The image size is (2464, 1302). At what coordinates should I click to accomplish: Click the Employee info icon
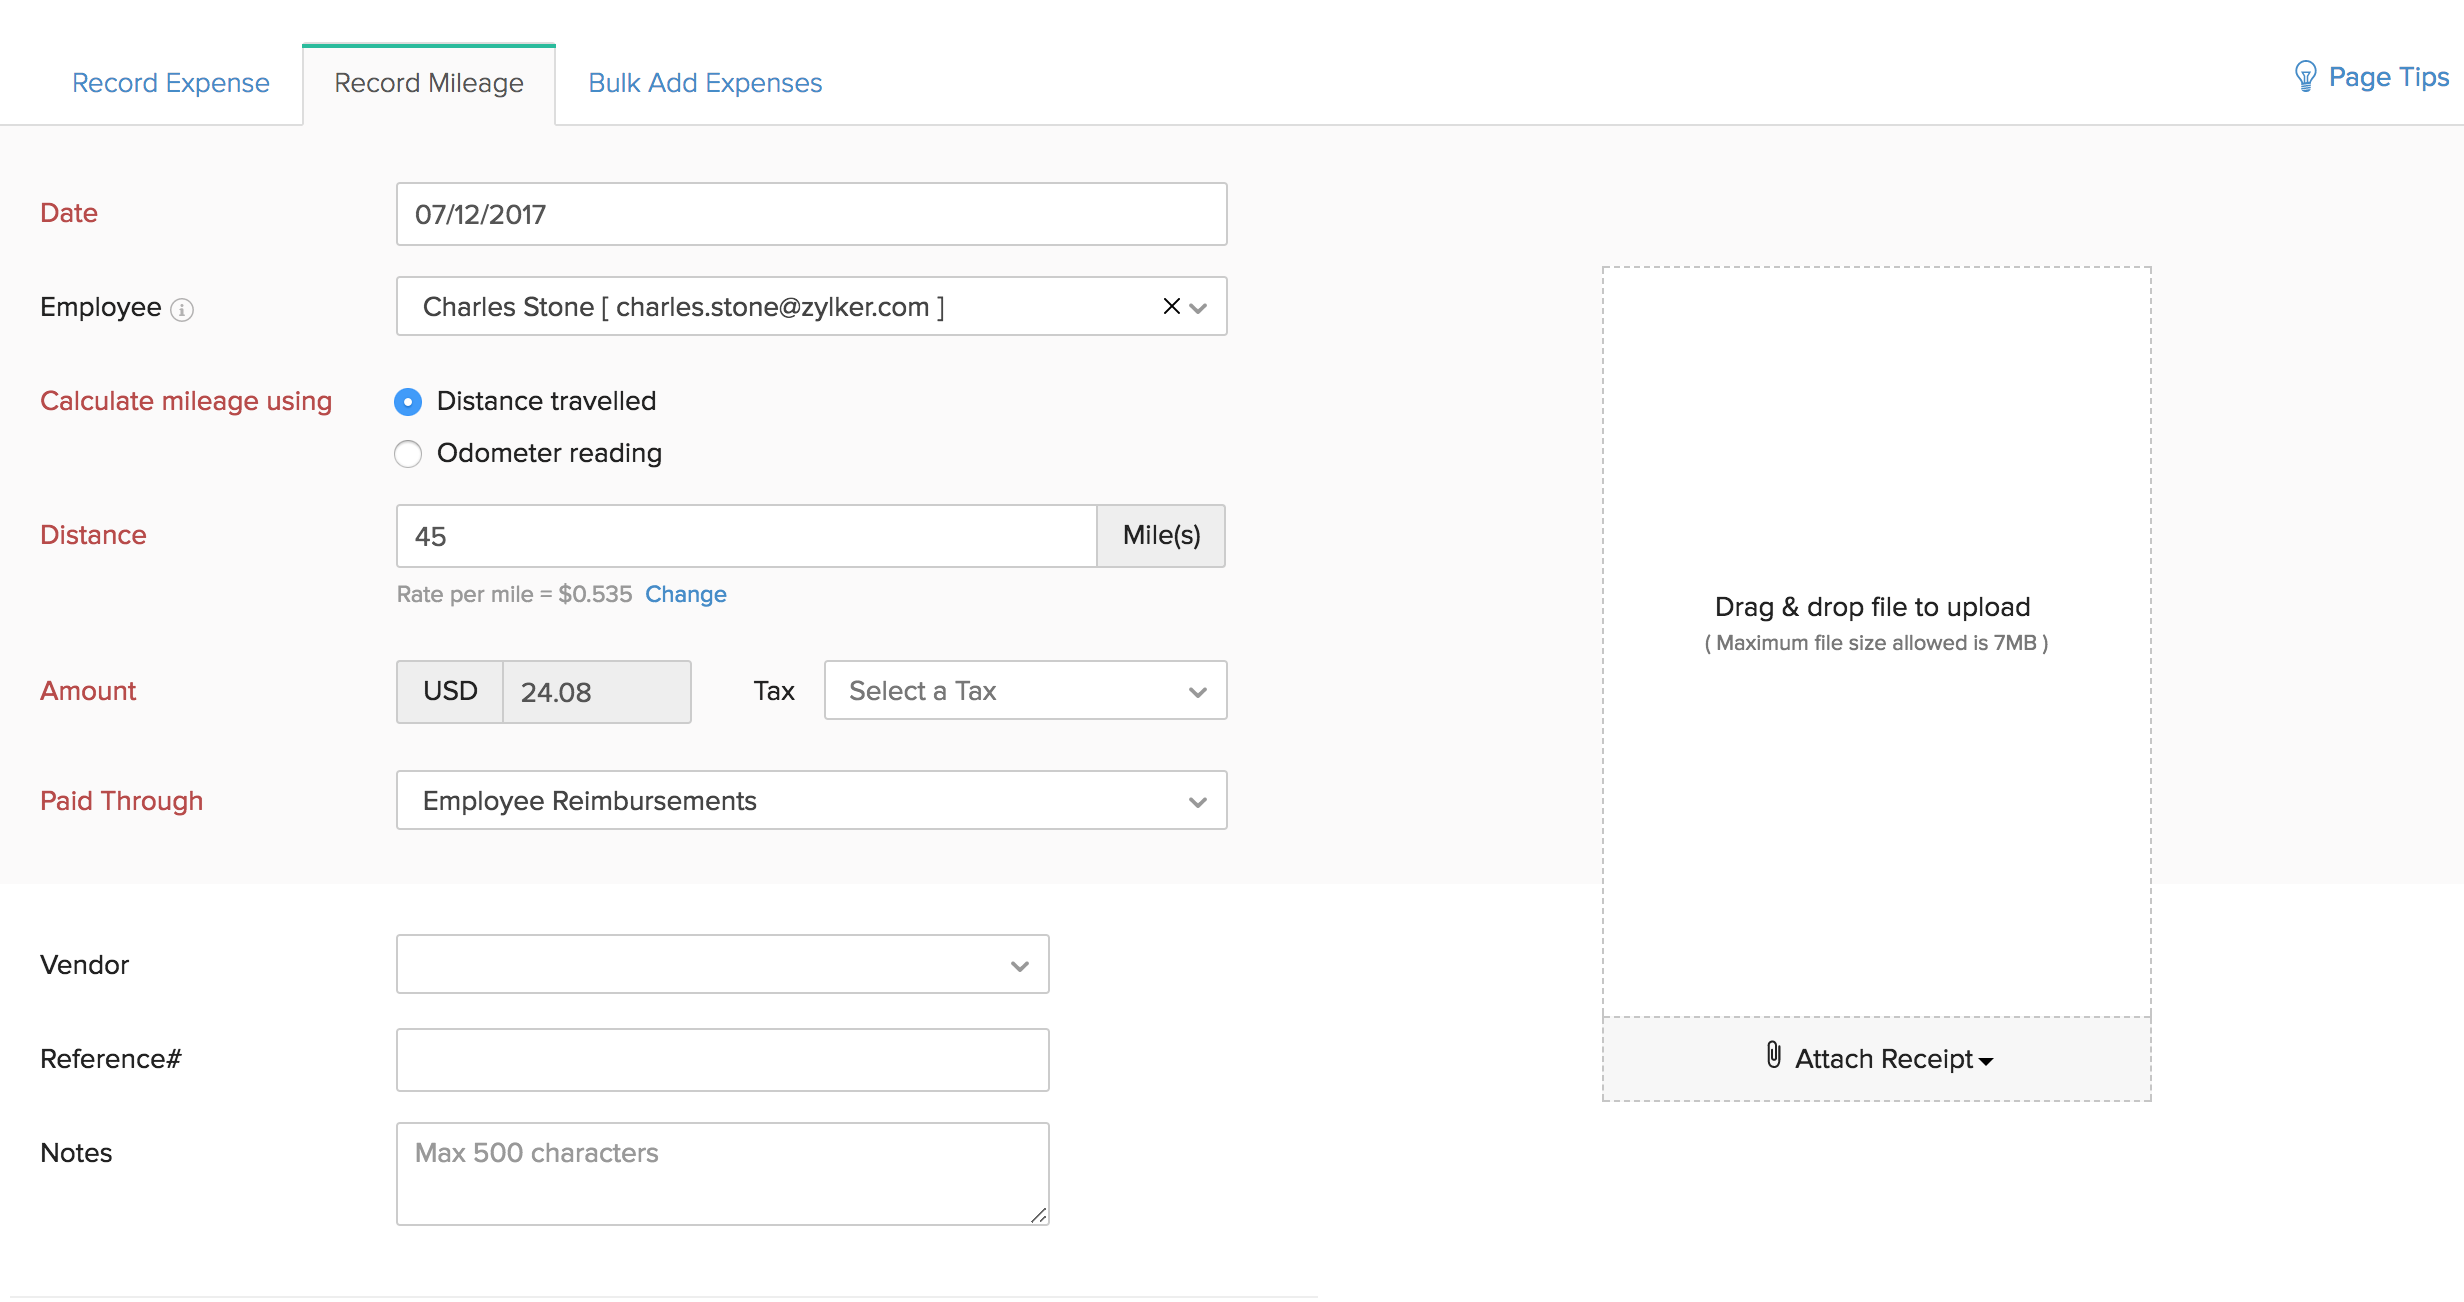click(182, 310)
